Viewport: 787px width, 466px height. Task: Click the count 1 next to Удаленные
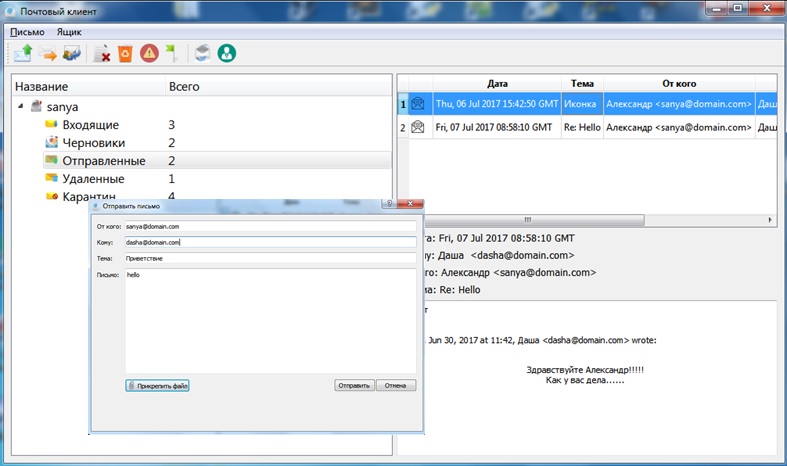tap(172, 179)
